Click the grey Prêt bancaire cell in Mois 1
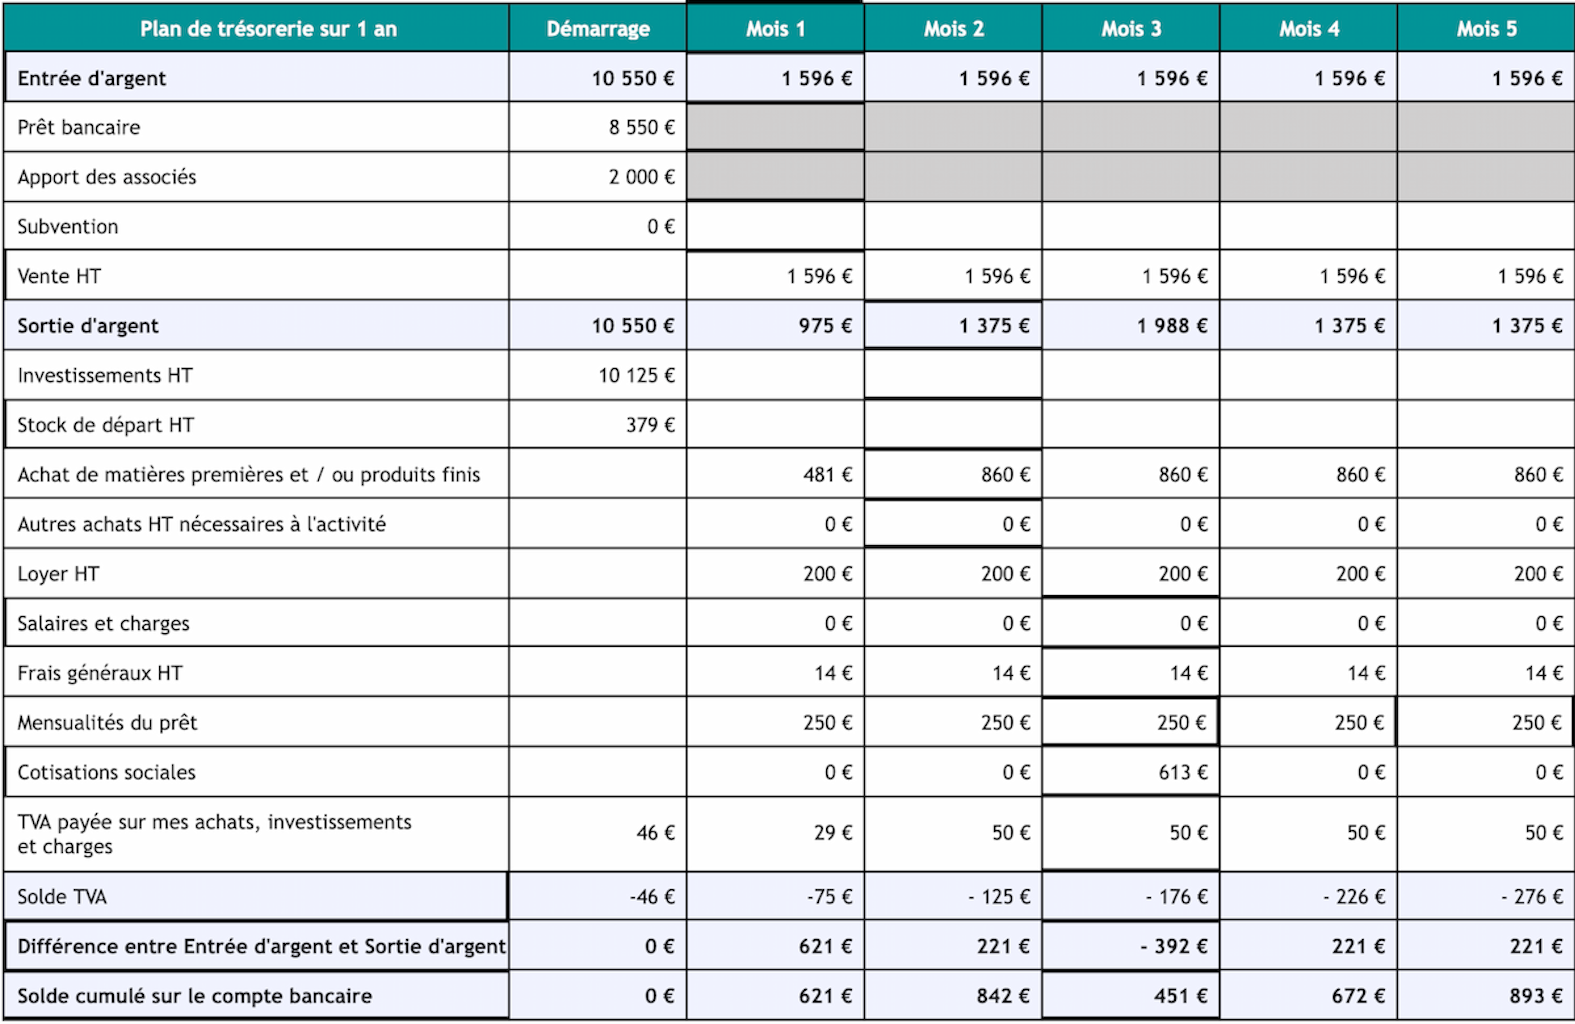This screenshot has height=1024, width=1575. click(x=775, y=127)
